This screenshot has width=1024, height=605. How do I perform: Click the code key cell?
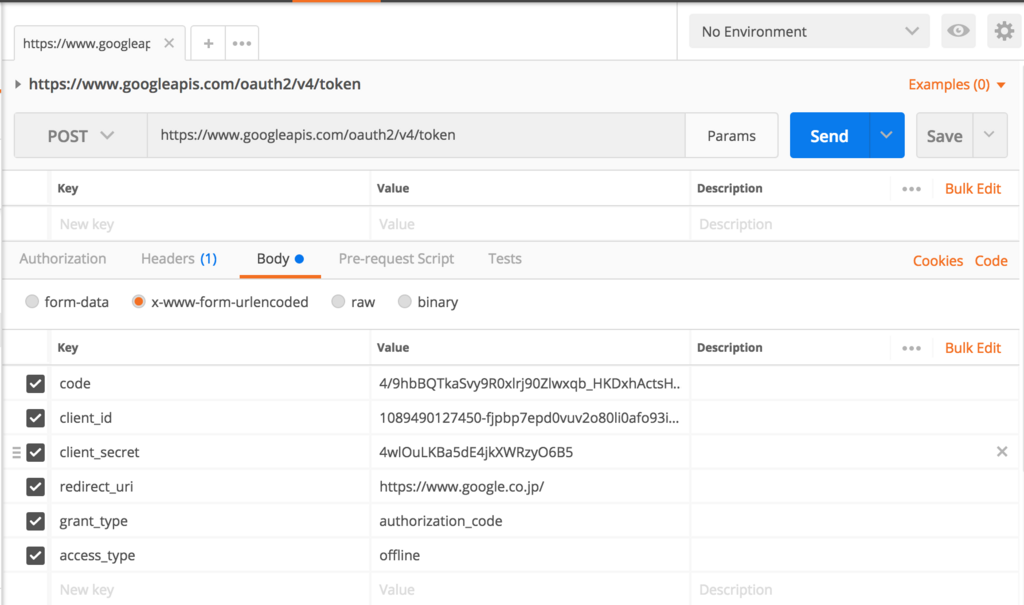pyautogui.click(x=210, y=384)
